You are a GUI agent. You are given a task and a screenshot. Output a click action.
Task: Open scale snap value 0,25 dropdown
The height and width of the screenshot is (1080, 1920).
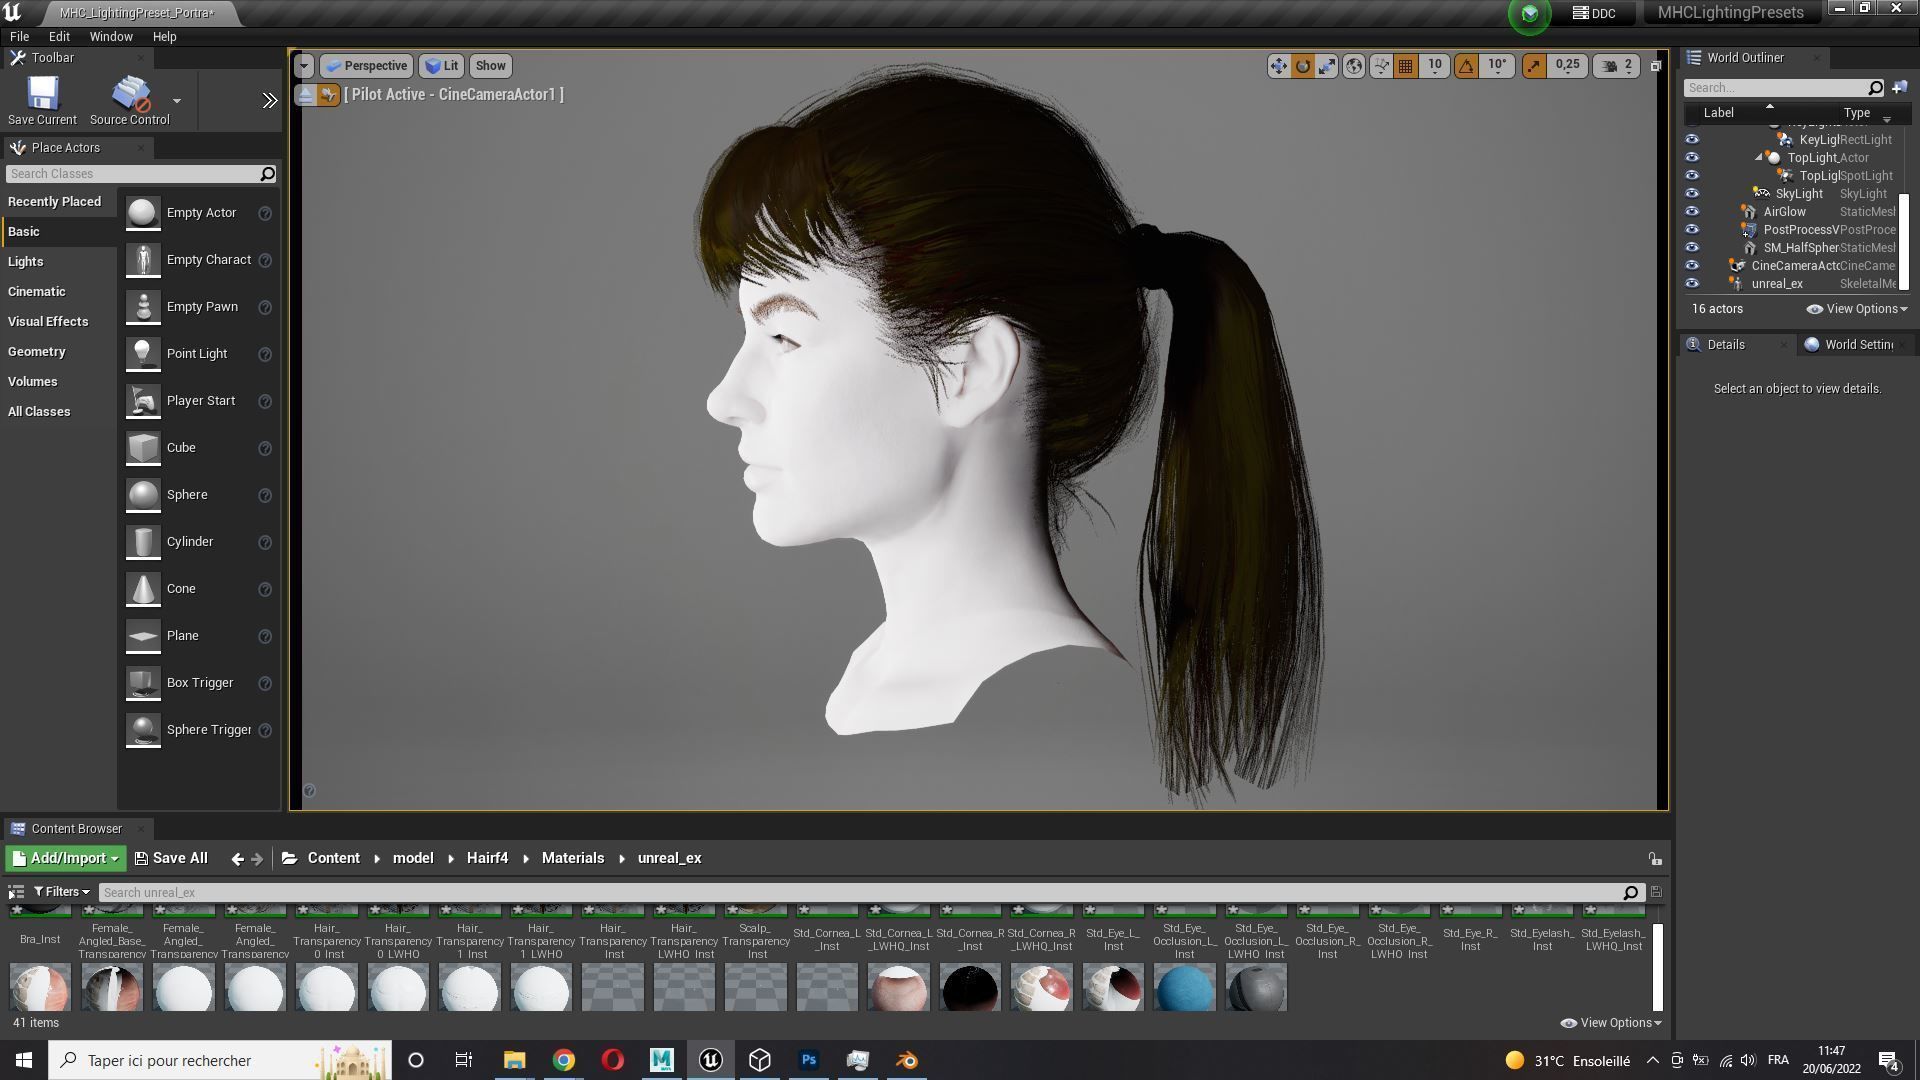click(x=1567, y=66)
